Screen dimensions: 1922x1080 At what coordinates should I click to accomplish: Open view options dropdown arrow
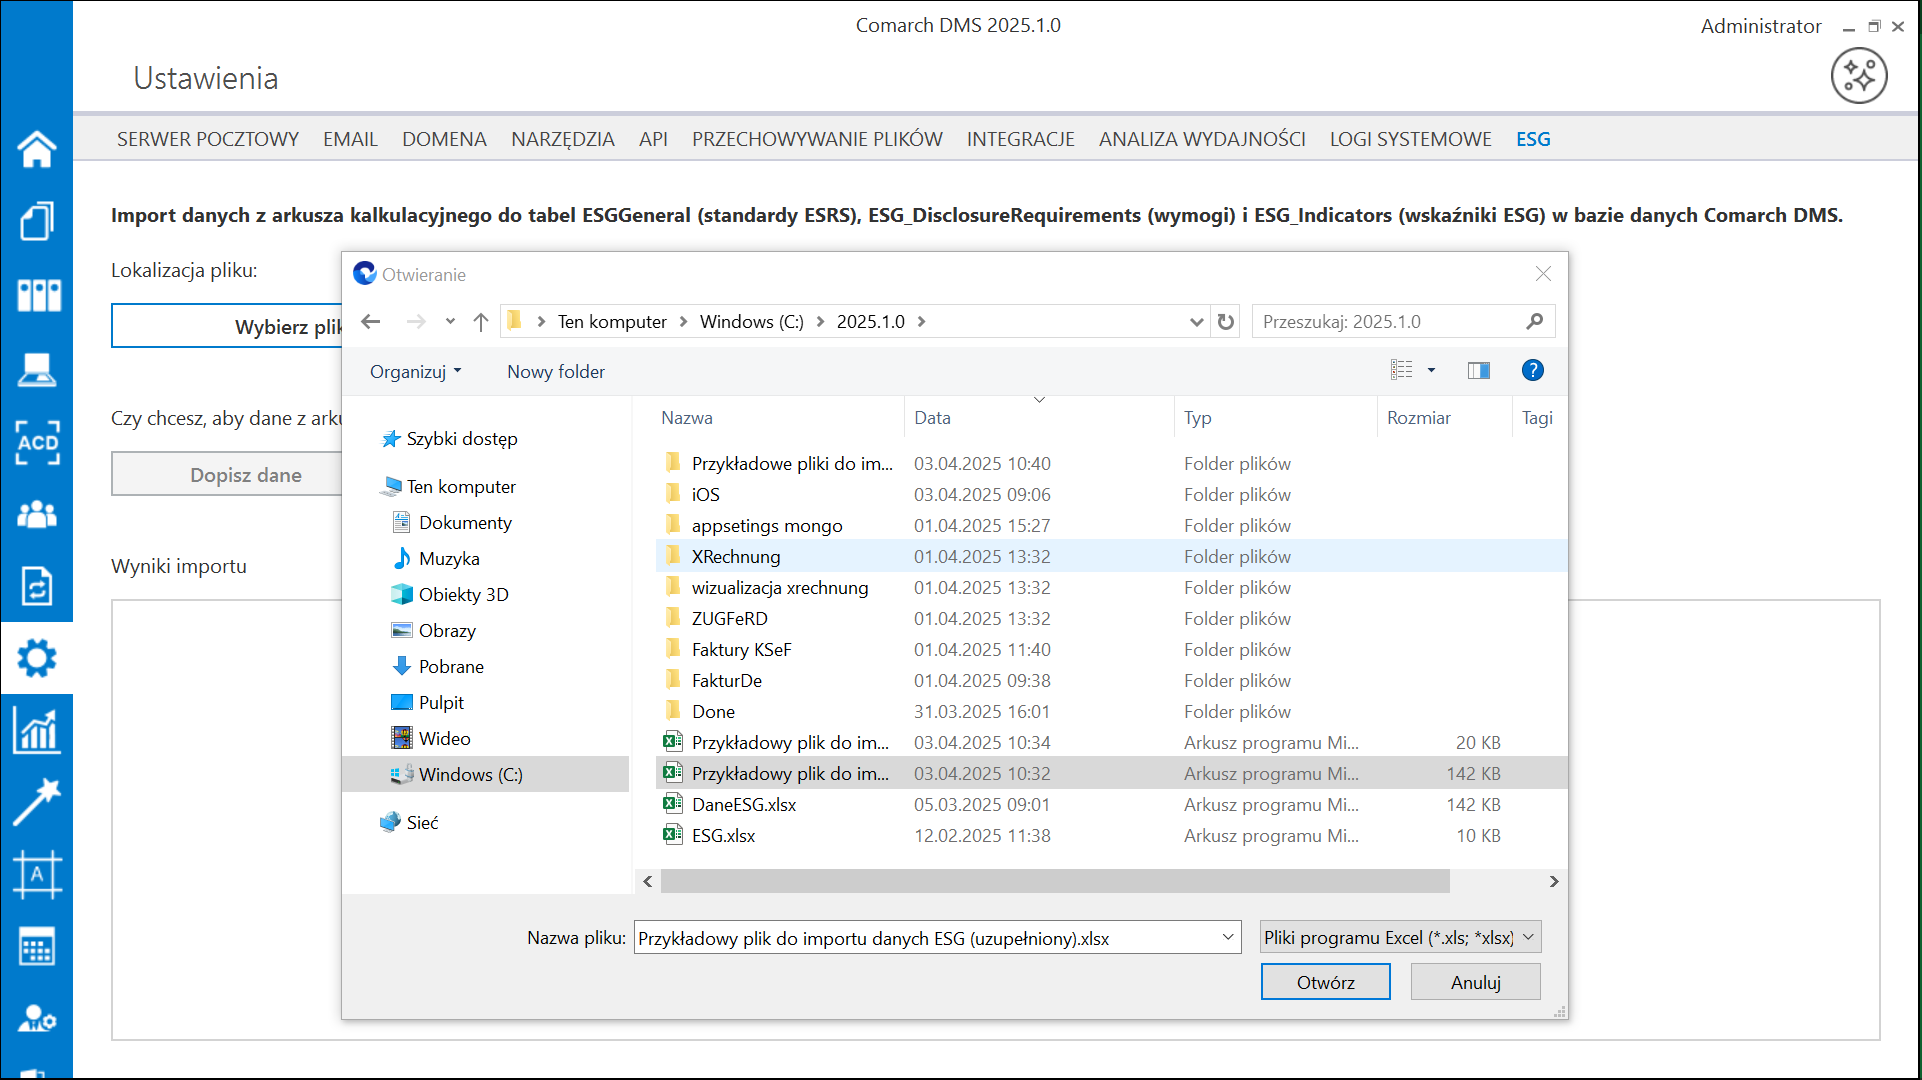click(1431, 370)
